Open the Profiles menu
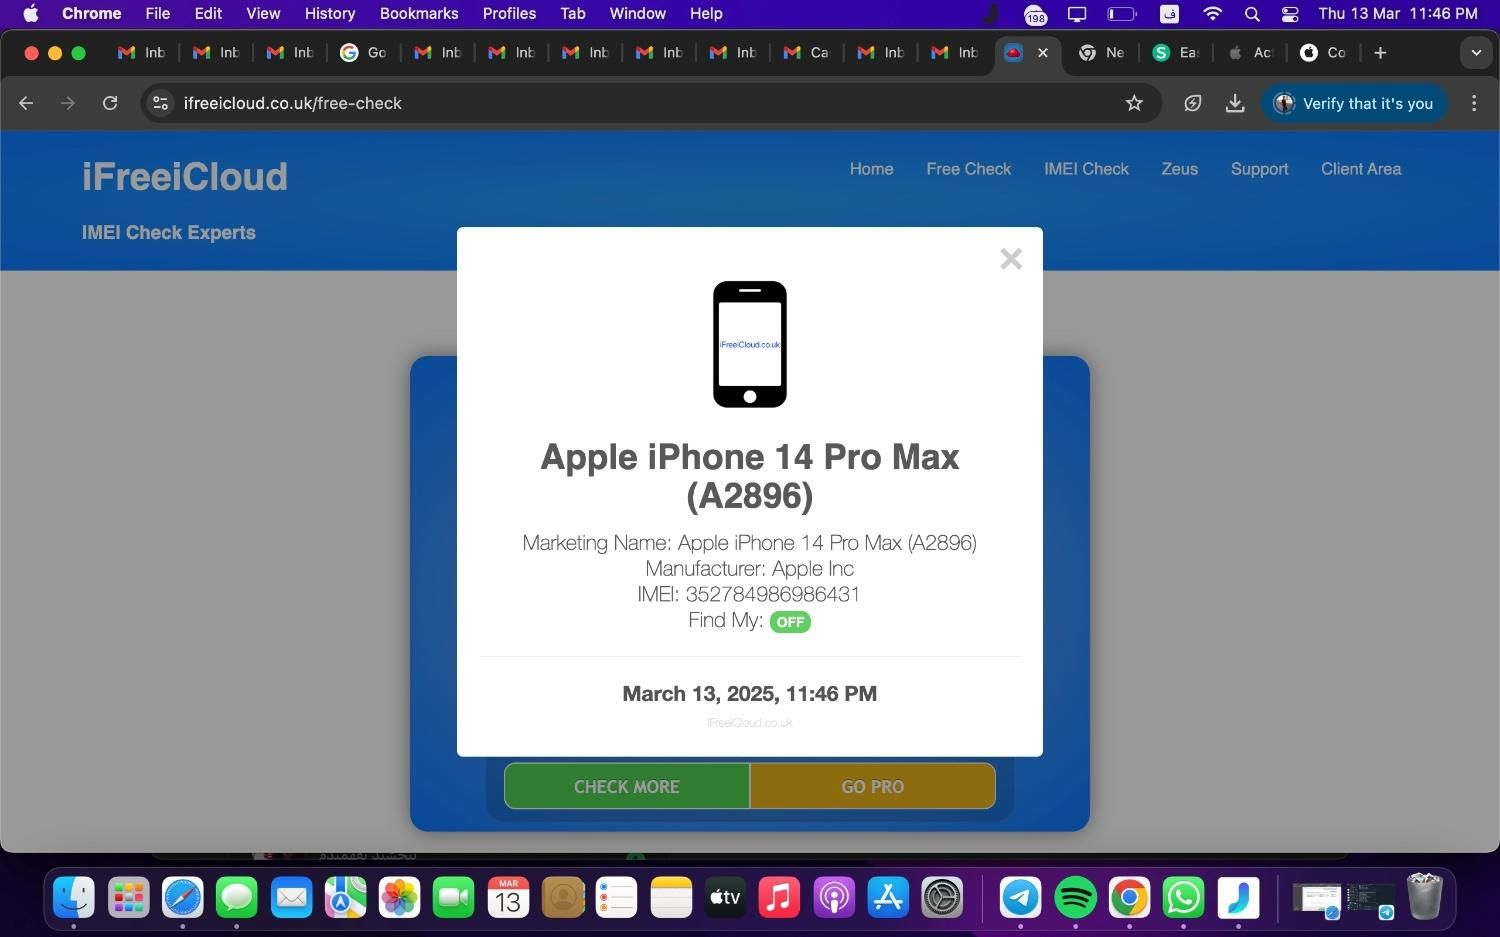Viewport: 1500px width, 937px height. coord(509,14)
